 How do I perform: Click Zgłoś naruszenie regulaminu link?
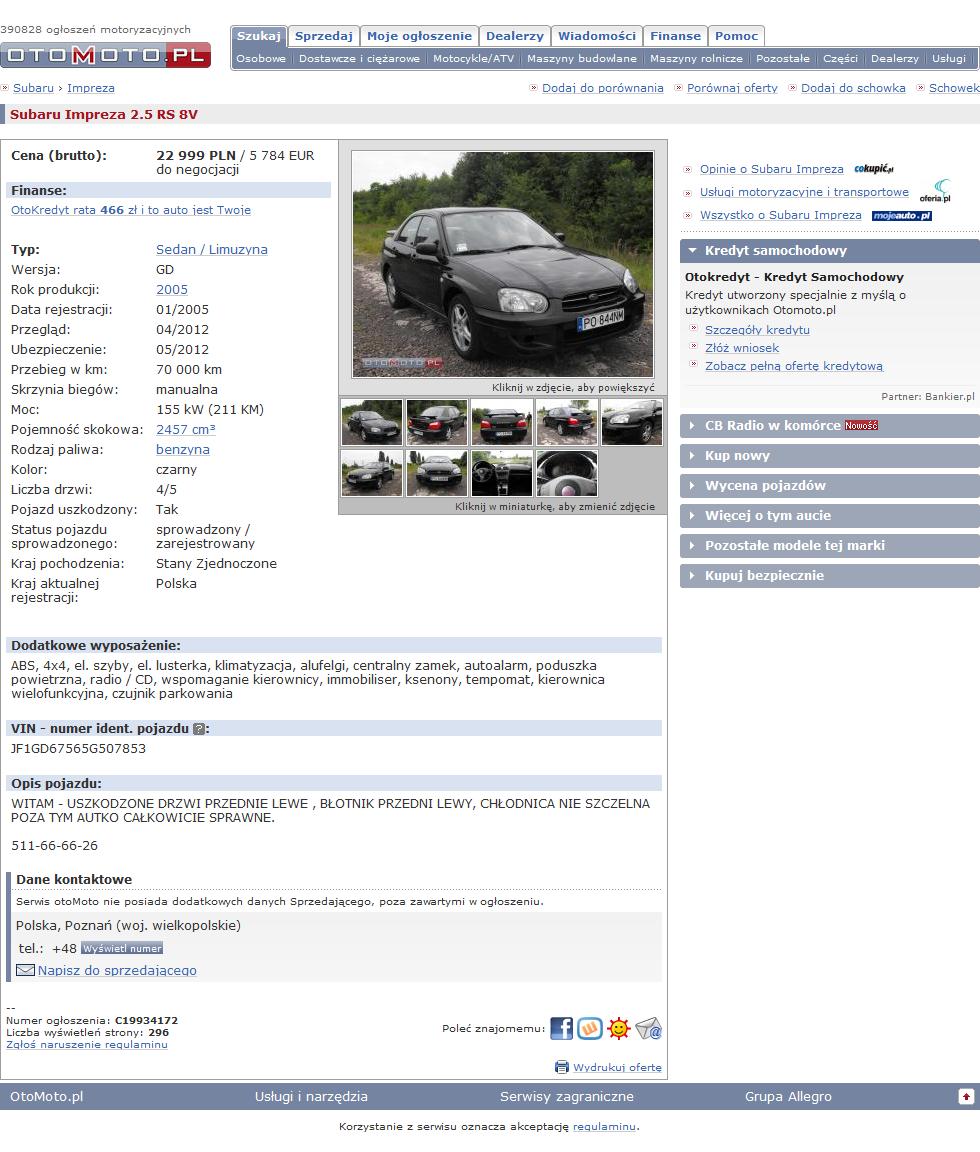(x=87, y=1045)
